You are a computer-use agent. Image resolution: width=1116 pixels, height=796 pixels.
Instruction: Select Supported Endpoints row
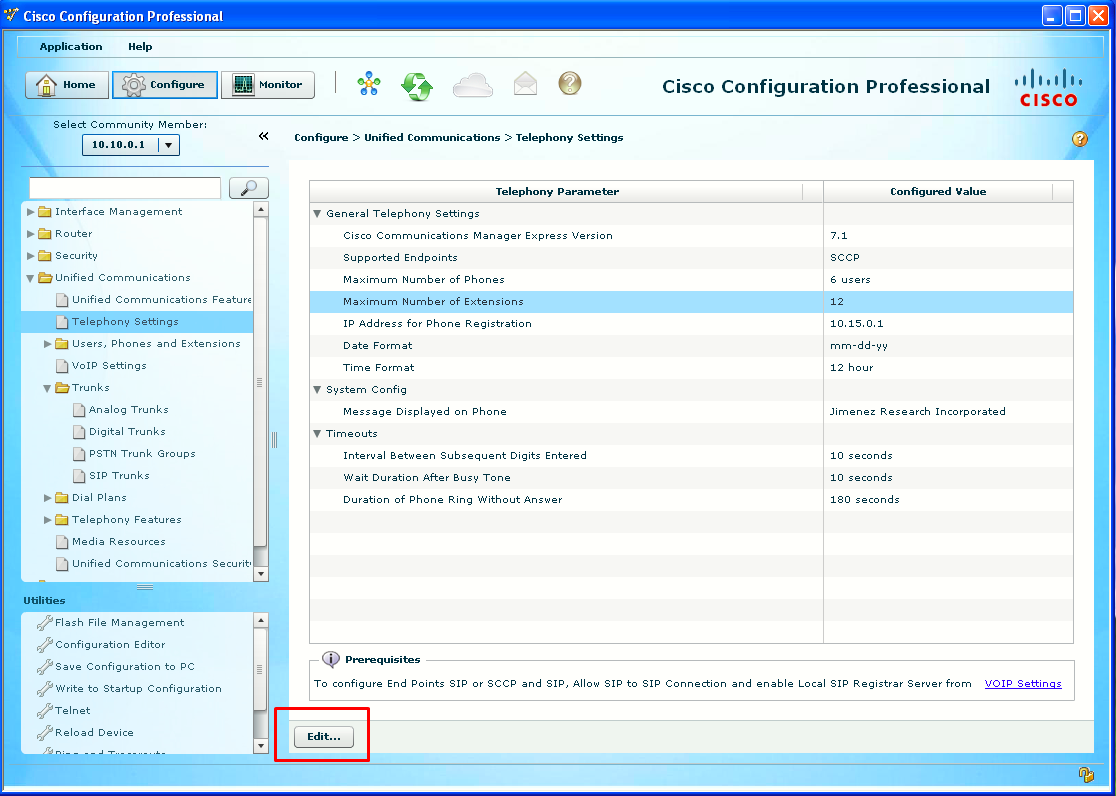click(x=691, y=258)
